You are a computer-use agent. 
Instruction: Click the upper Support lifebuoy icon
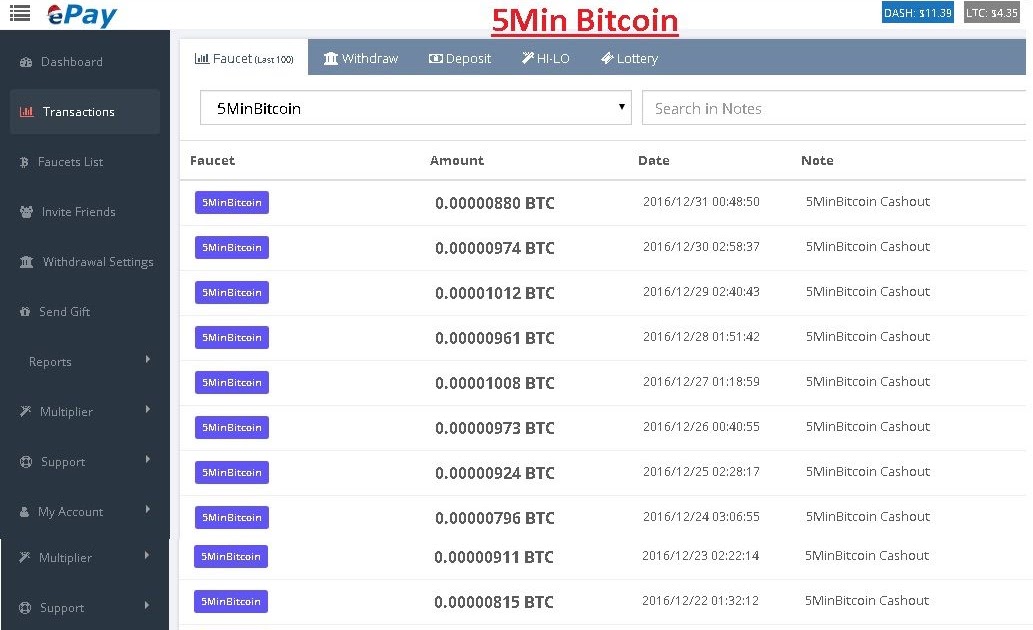click(26, 462)
